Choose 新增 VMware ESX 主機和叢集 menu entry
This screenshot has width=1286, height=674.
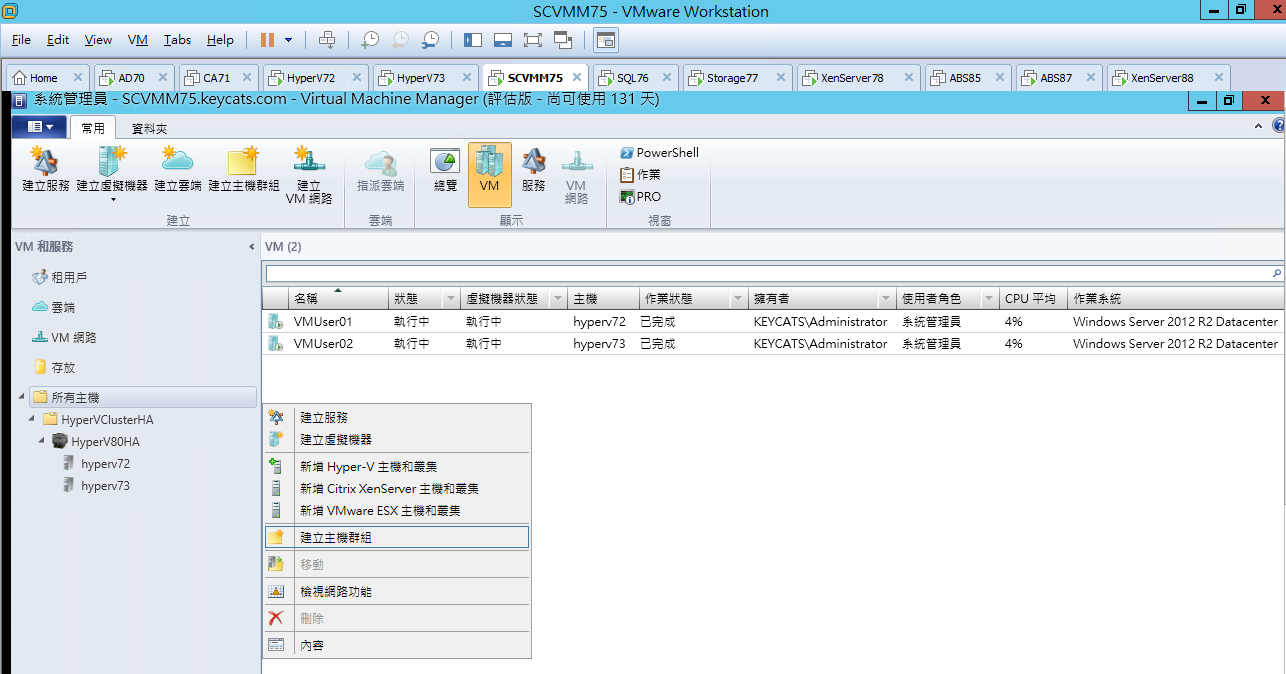click(x=397, y=510)
